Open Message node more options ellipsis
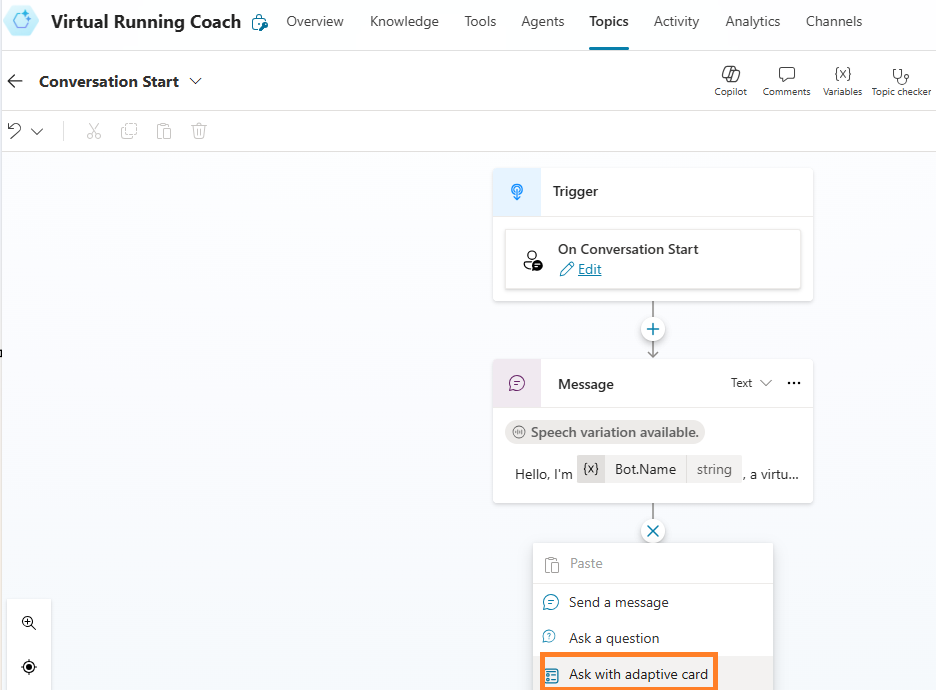The height and width of the screenshot is (690, 936). point(794,383)
